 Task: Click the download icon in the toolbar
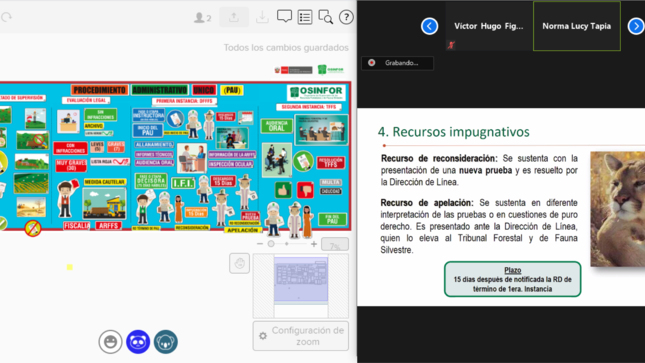click(x=262, y=17)
